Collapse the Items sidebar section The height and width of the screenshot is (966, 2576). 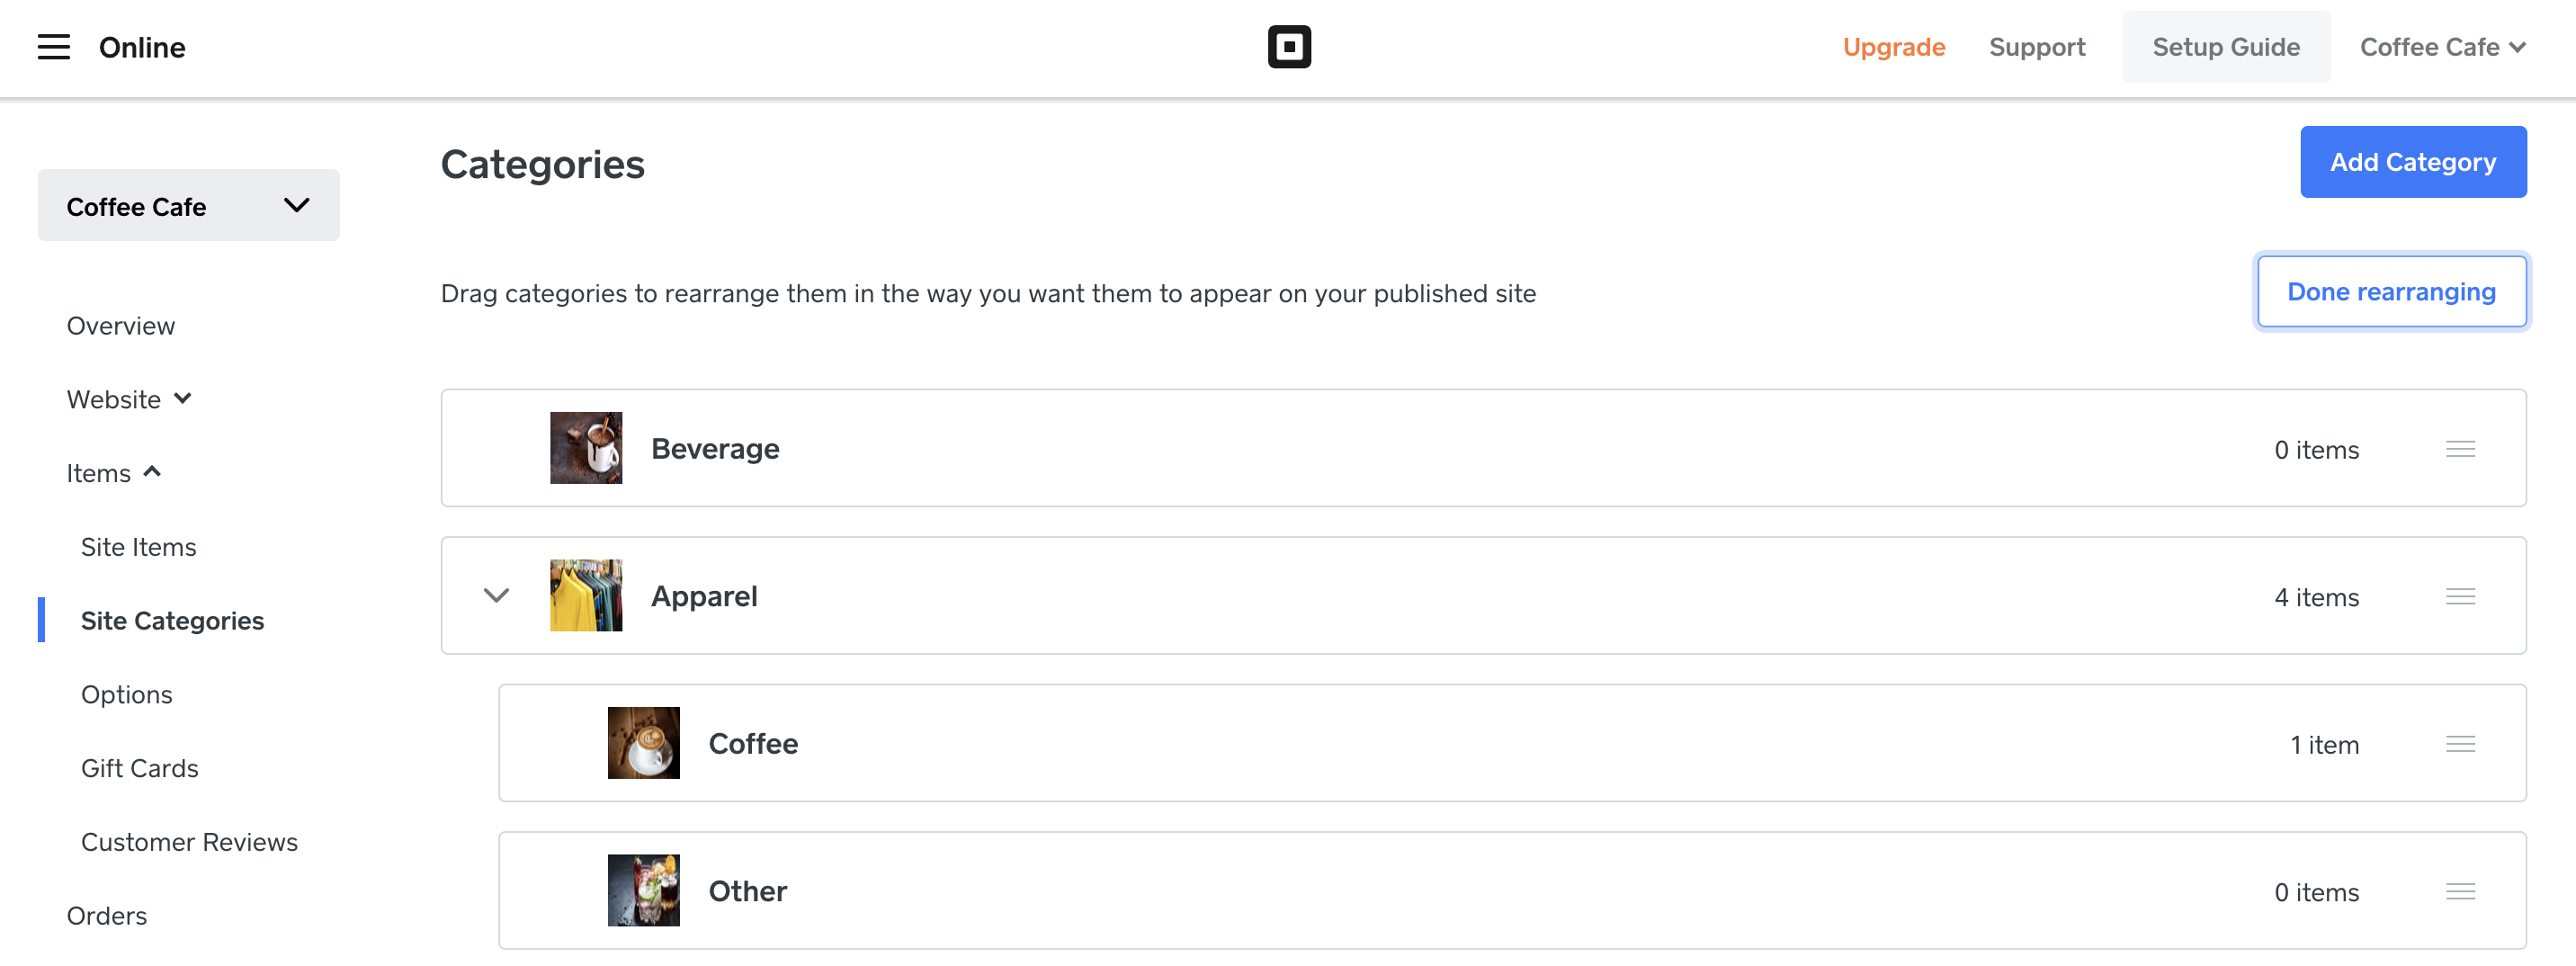113,473
